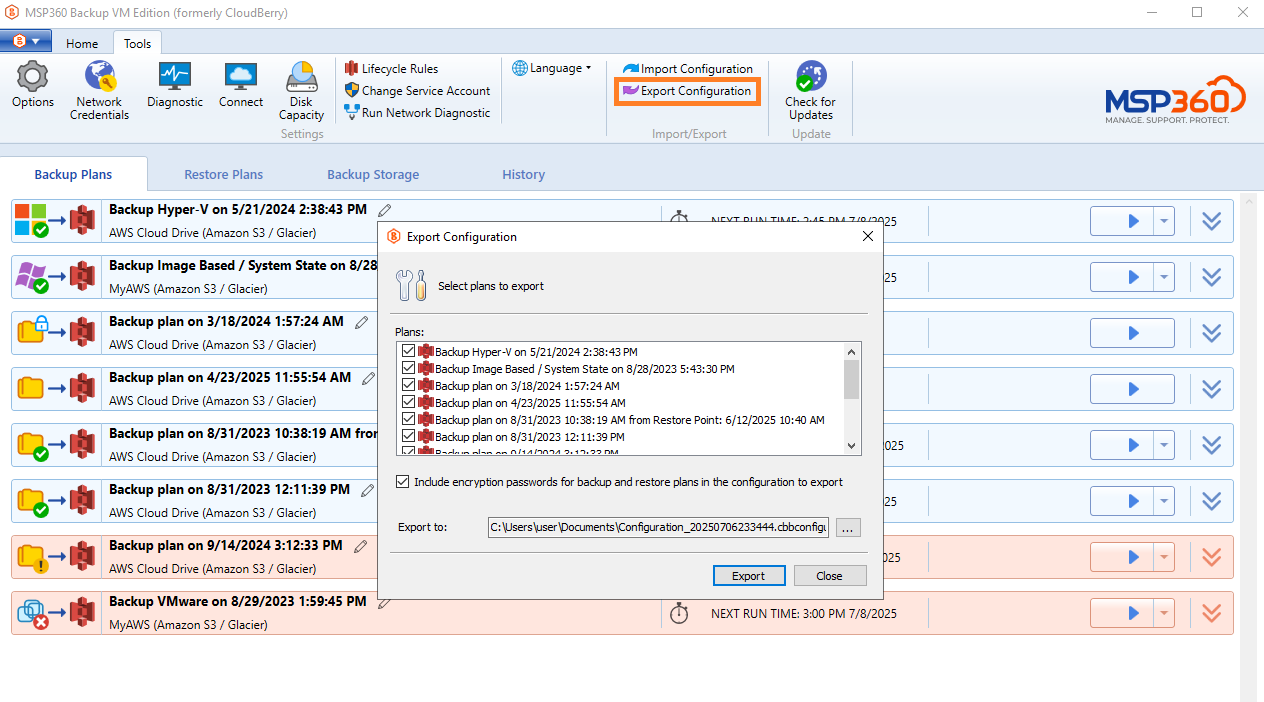Click encrypted folder icon of 3/18/2024 plan

point(32,331)
